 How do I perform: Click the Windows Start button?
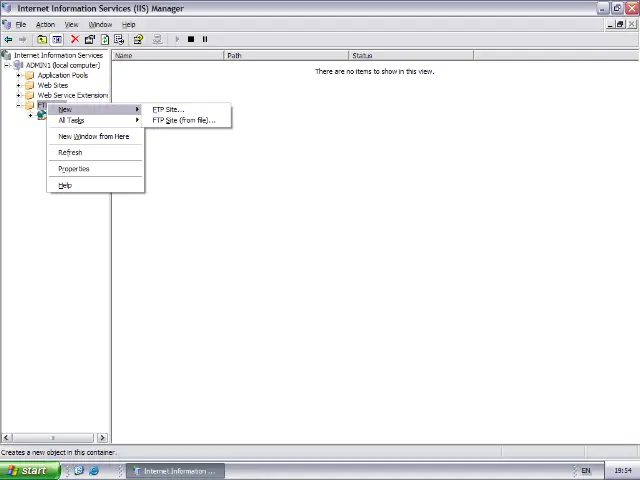(29, 471)
